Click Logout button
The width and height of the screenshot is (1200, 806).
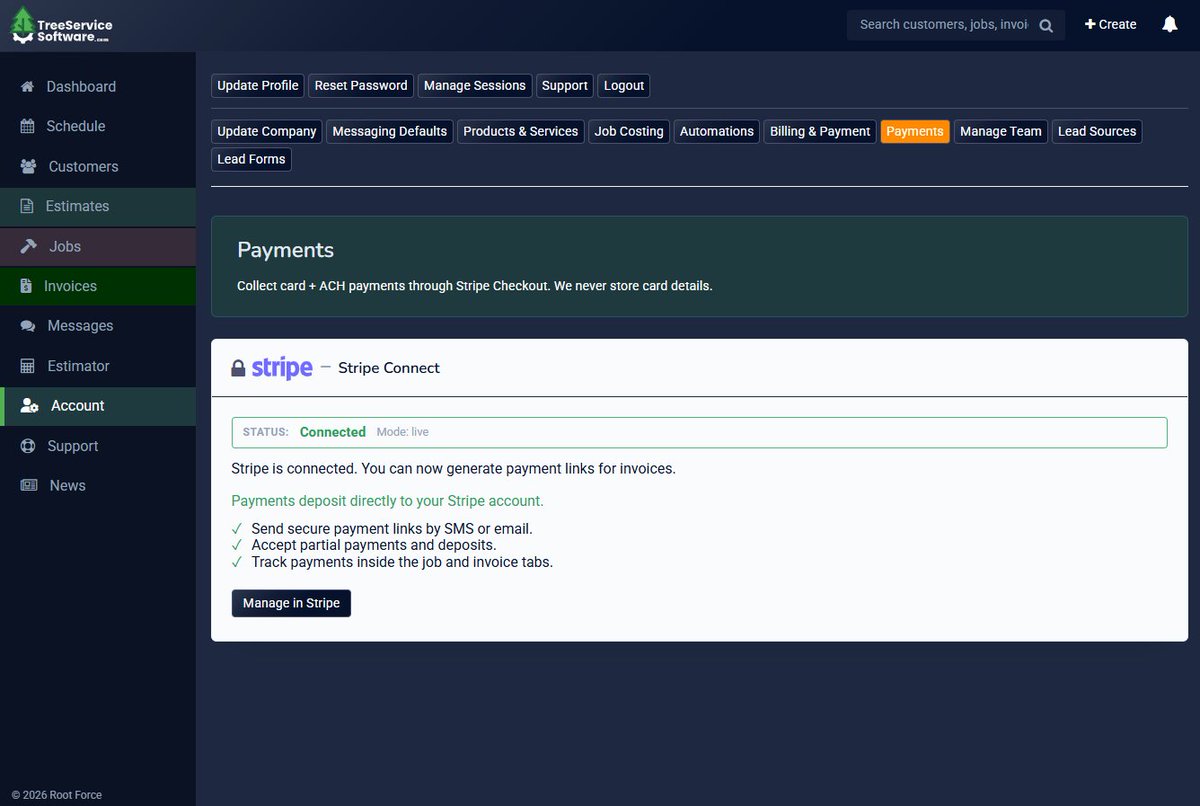624,86
